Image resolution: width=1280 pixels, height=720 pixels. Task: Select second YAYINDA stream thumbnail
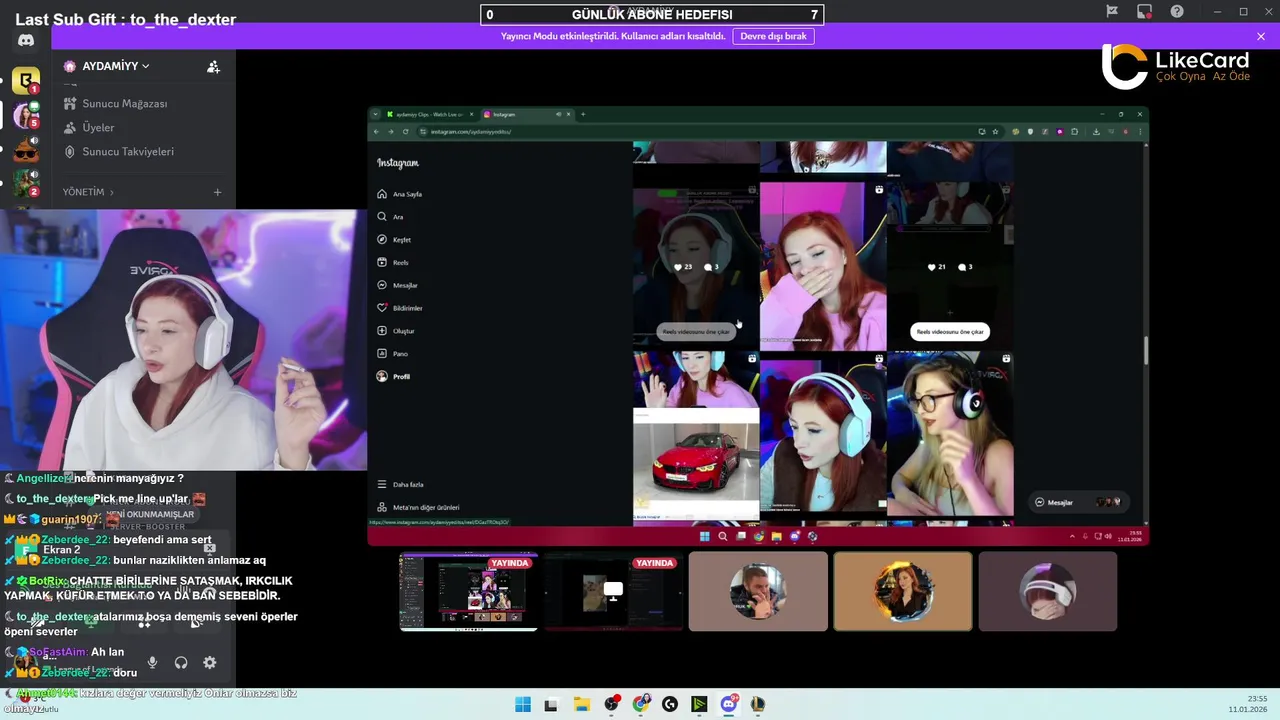(613, 591)
